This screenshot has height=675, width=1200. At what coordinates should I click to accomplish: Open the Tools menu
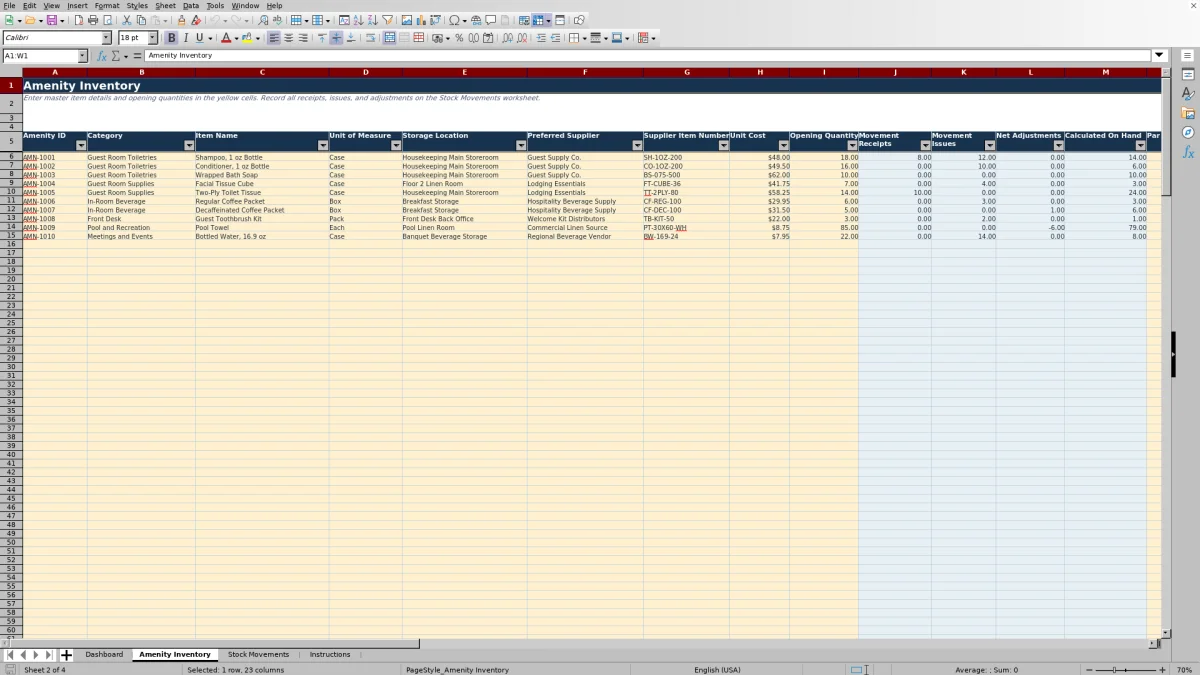click(x=215, y=6)
